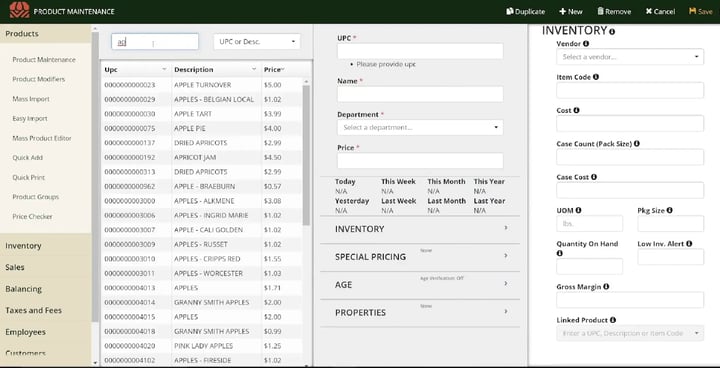Click the Price input field

tap(420, 161)
